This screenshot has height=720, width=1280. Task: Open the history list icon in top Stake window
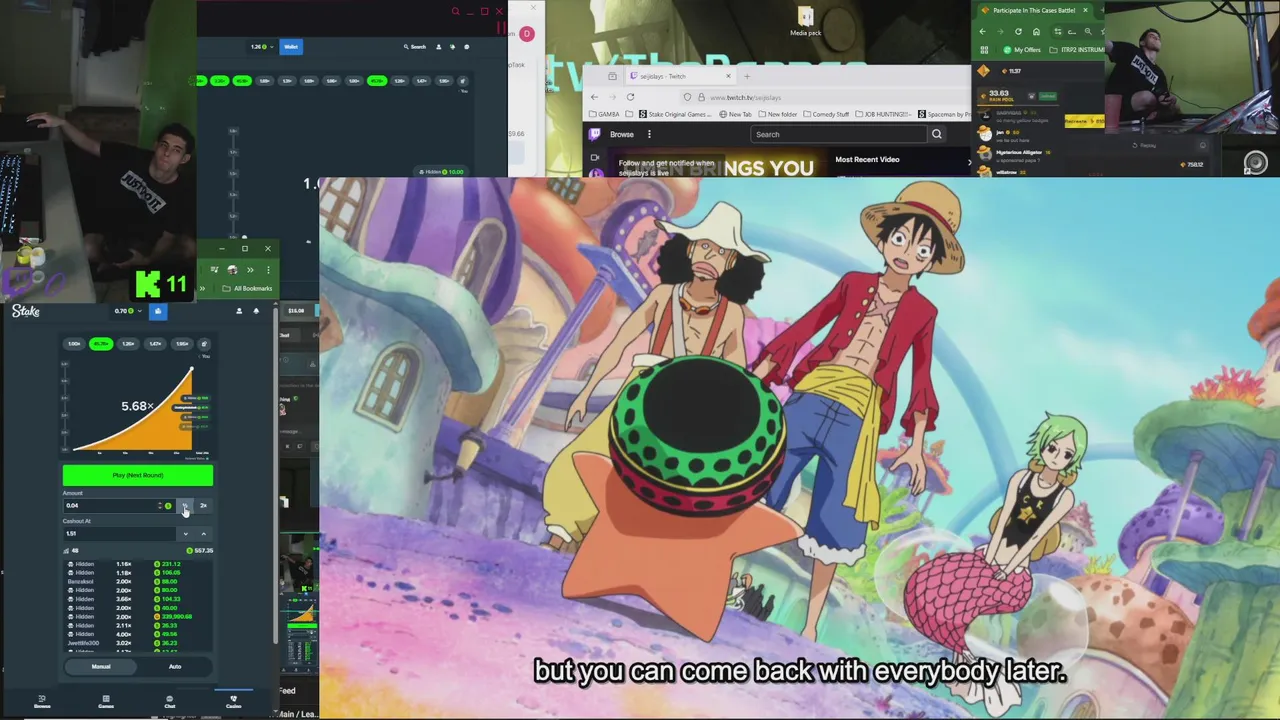(463, 81)
